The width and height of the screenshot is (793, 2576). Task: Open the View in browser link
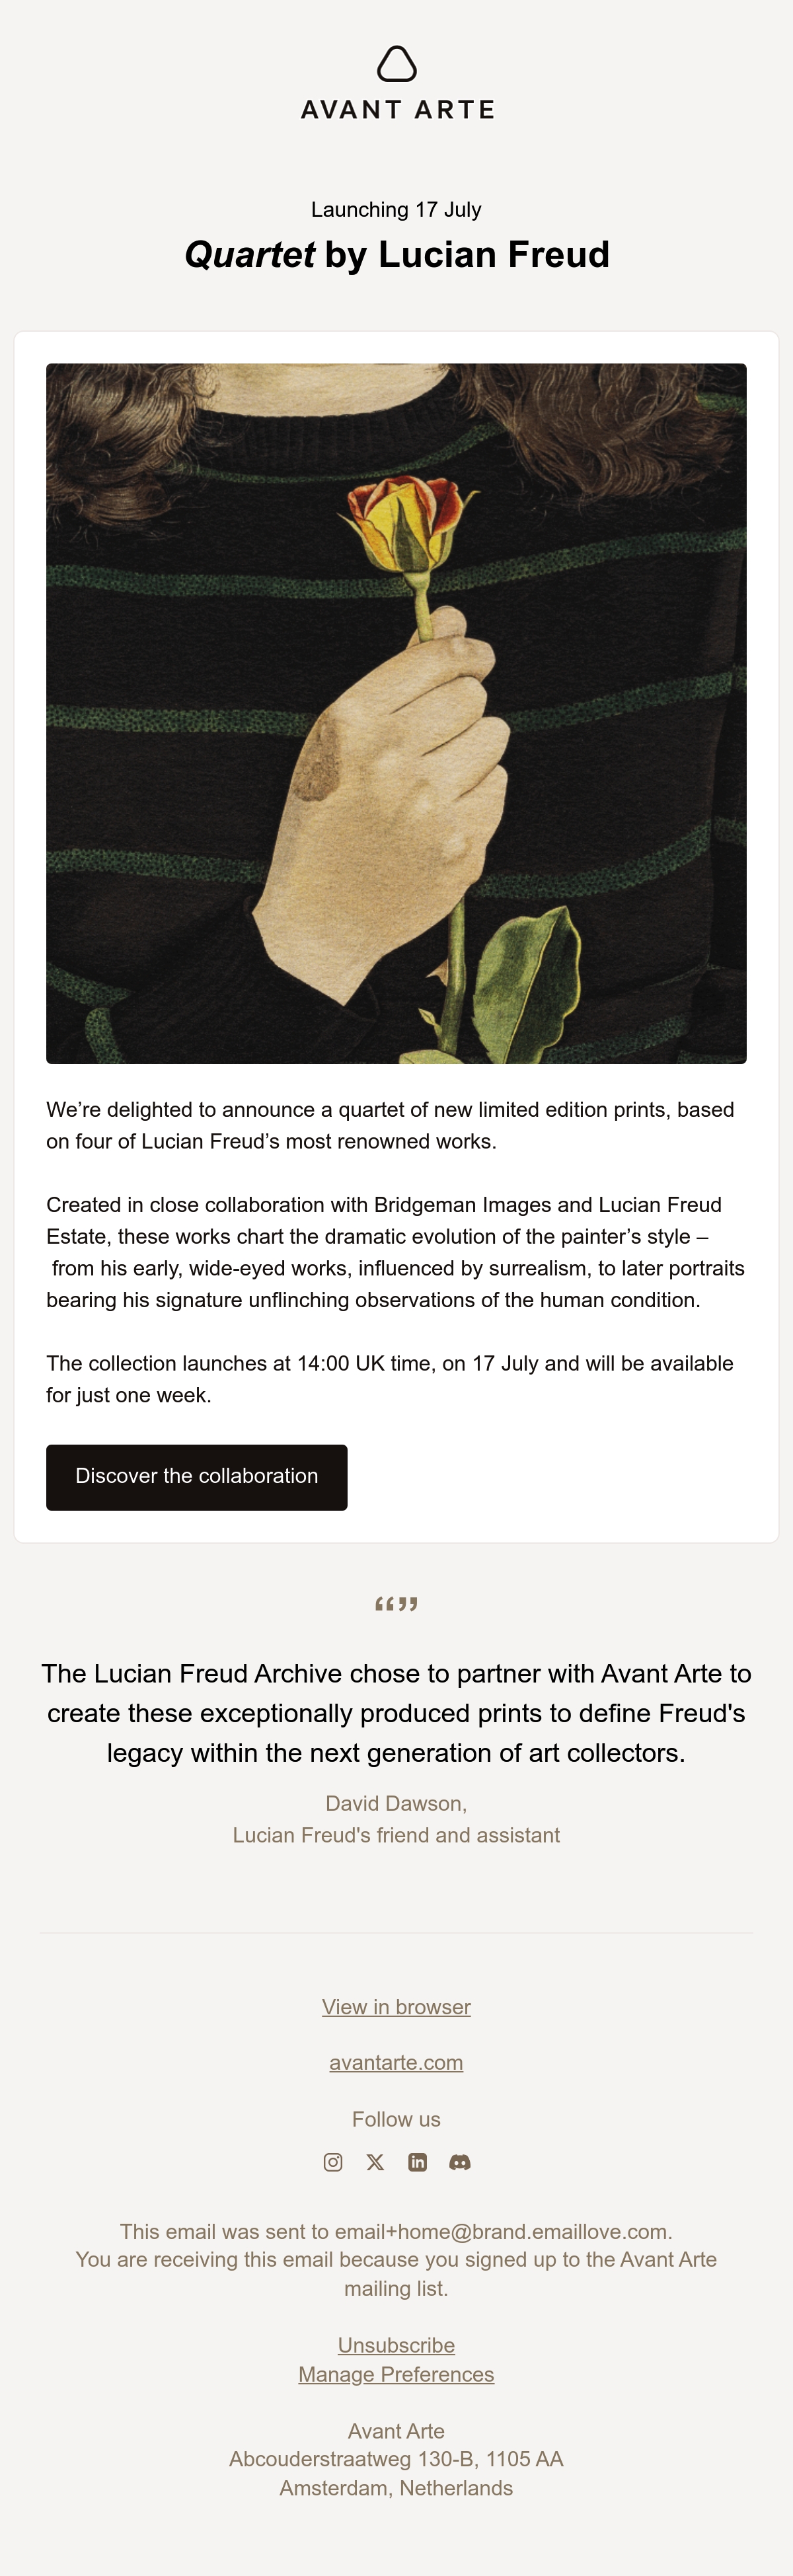click(396, 2007)
